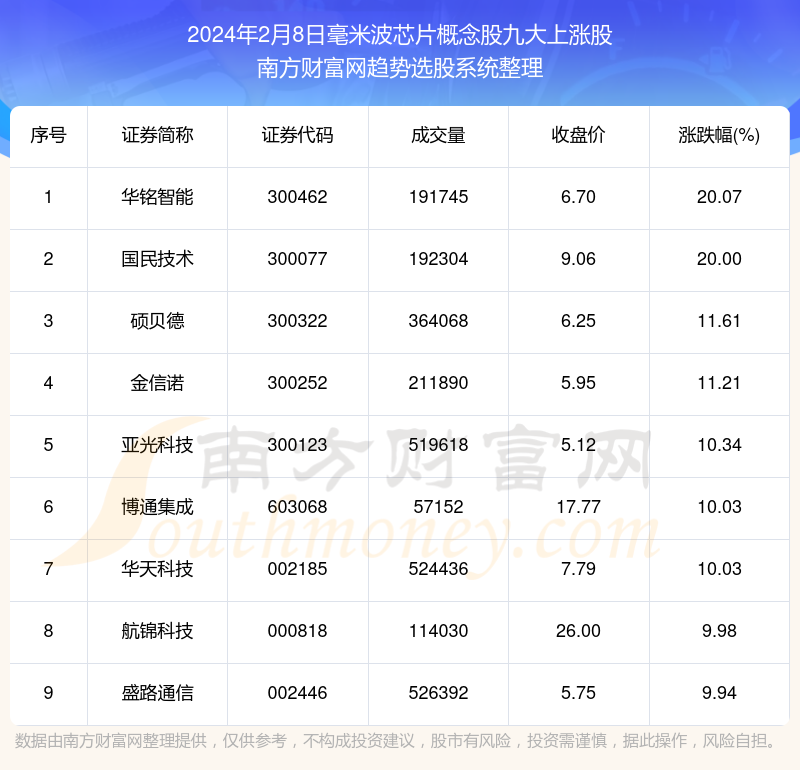
Task: Click closing price 7.79
Action: click(579, 569)
